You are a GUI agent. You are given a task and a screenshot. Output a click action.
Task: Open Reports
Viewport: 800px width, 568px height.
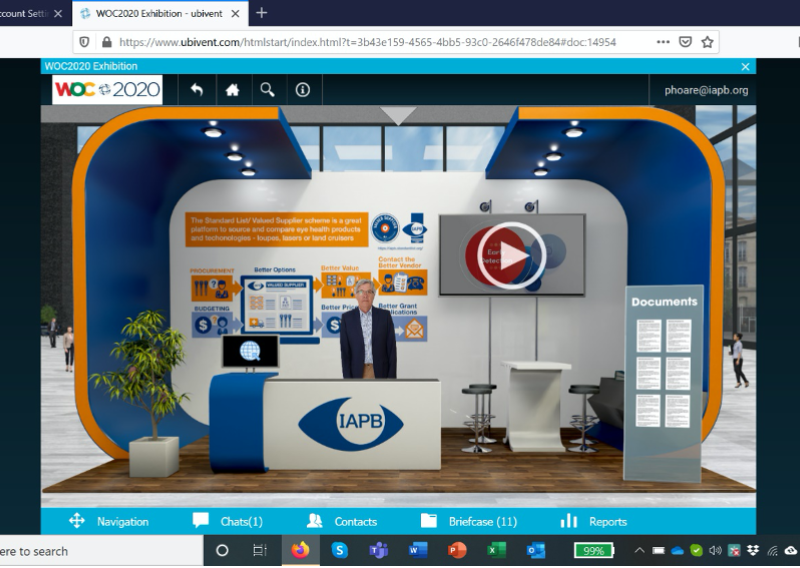pyautogui.click(x=594, y=522)
